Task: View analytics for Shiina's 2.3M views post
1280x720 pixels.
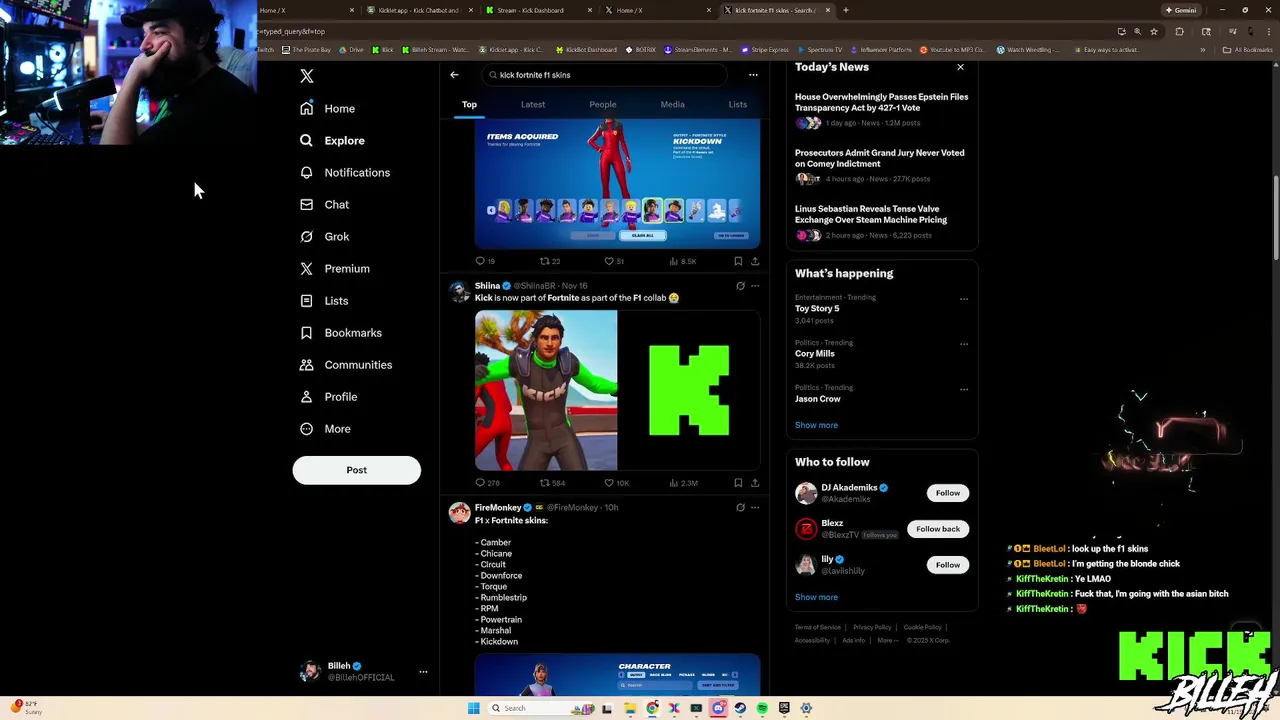Action: tap(683, 483)
